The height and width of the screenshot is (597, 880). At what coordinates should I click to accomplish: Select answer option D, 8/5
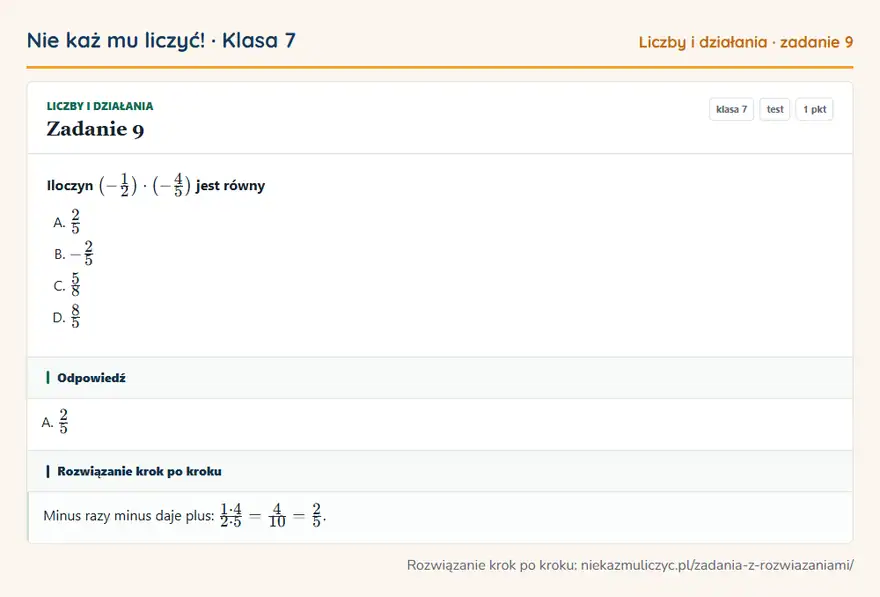click(x=67, y=316)
